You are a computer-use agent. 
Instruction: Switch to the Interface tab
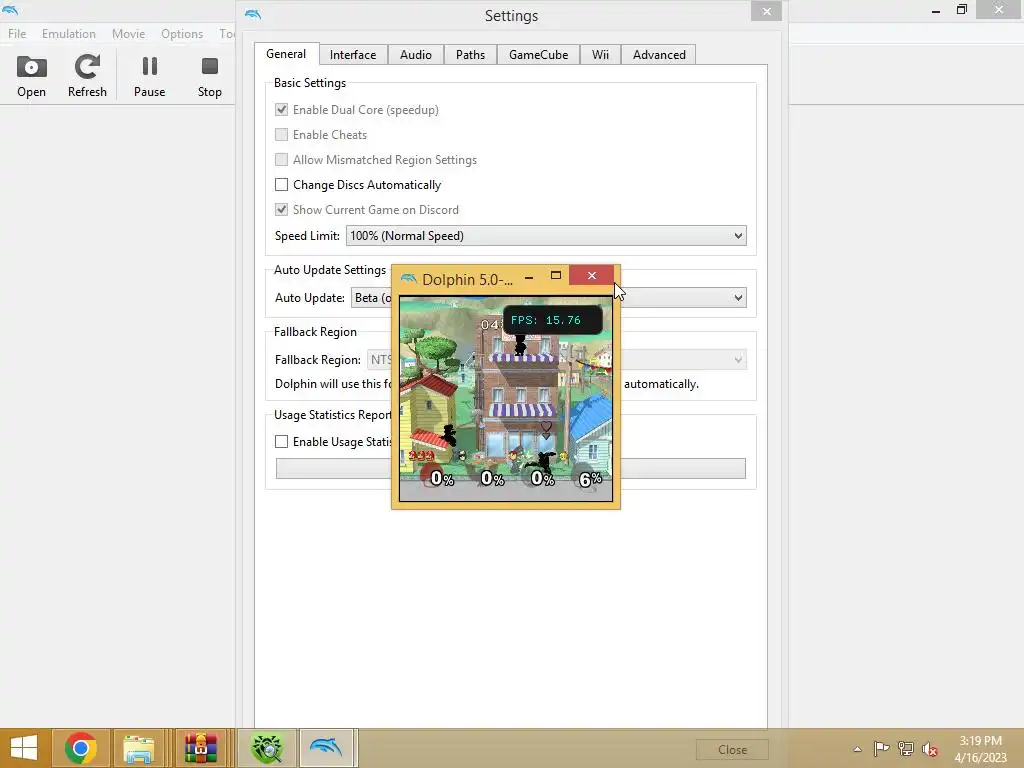353,55
